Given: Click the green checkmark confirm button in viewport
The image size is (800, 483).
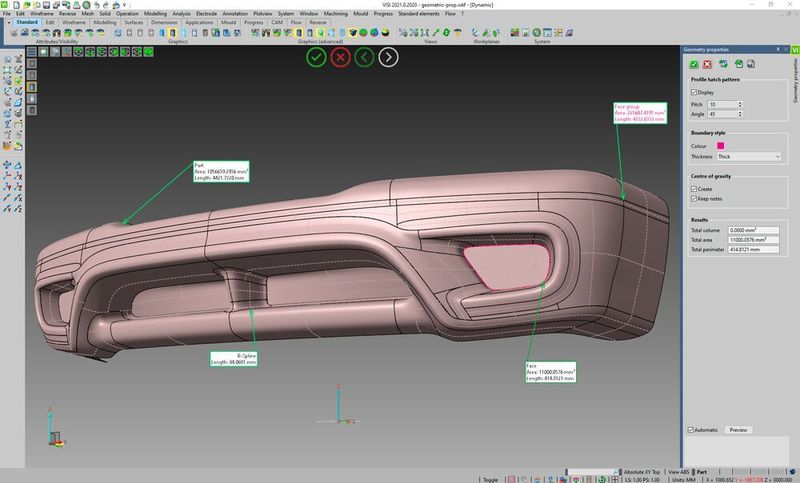Looking at the screenshot, I should coord(316,57).
